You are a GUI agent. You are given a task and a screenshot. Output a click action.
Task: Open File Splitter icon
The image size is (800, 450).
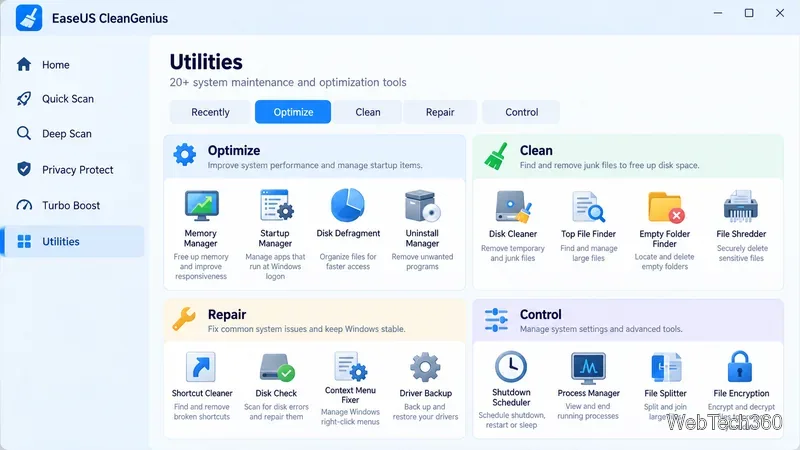coord(666,367)
